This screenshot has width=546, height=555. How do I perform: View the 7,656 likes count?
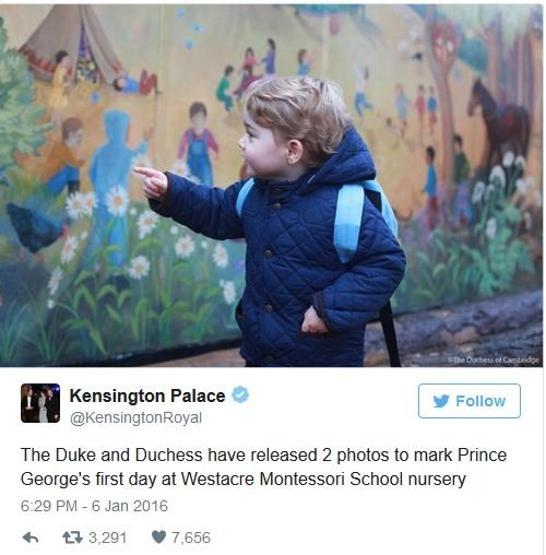[191, 538]
